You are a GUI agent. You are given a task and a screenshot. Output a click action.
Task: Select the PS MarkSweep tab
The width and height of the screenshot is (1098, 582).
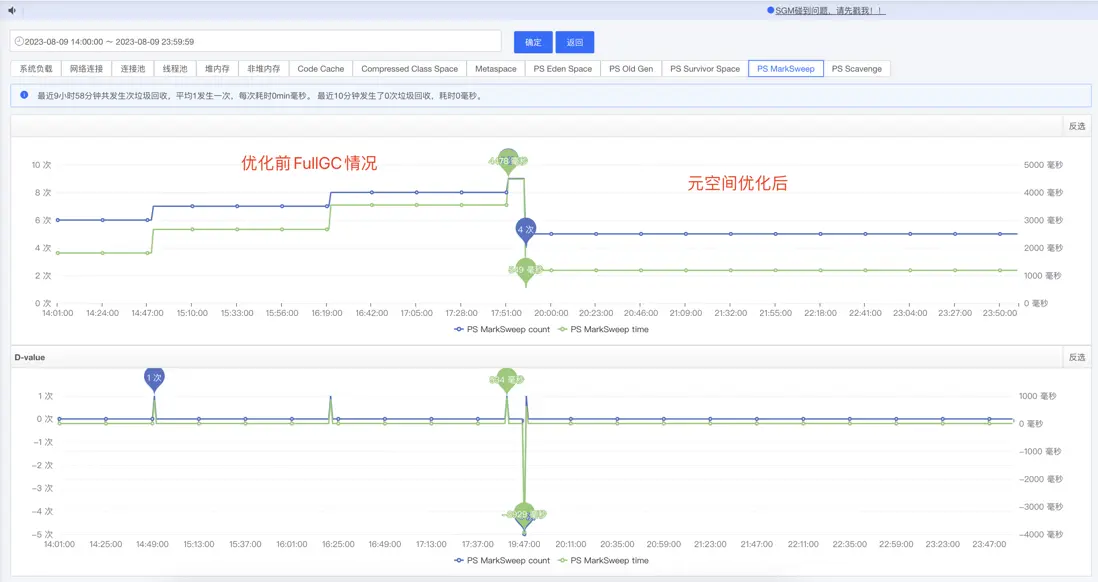786,69
